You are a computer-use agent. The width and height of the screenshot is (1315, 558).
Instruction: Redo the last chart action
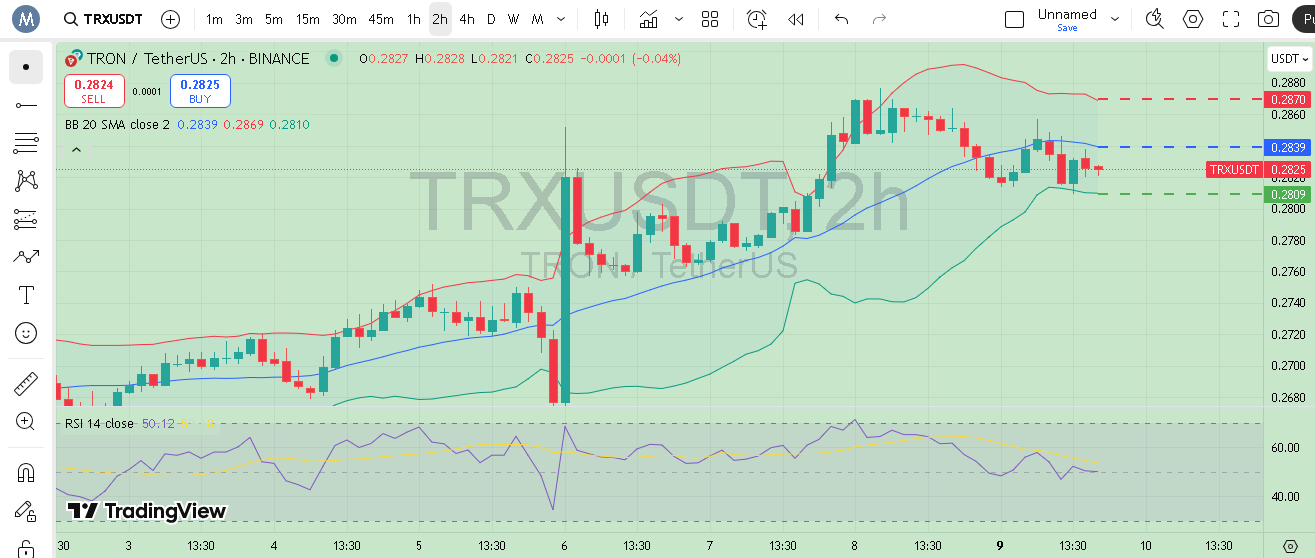click(879, 19)
